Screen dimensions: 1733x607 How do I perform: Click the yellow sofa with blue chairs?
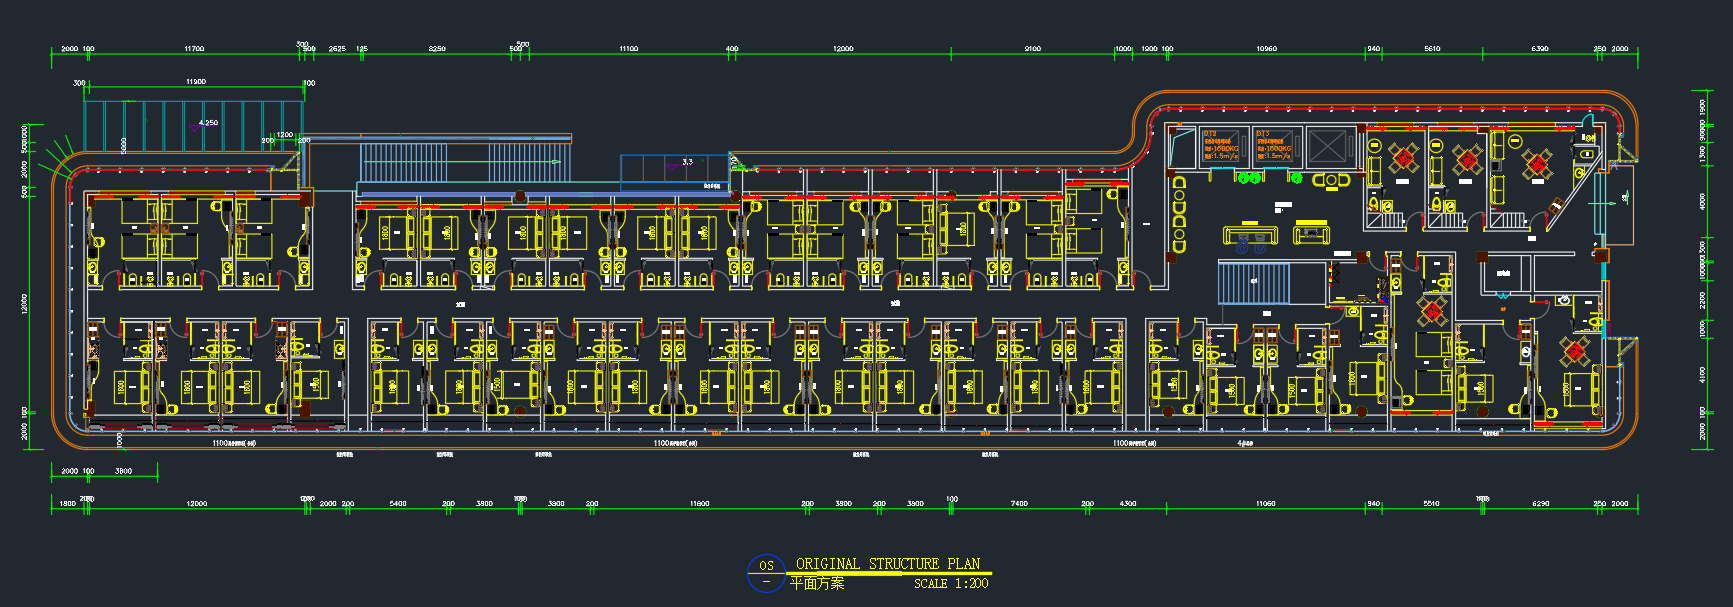pyautogui.click(x=1250, y=238)
